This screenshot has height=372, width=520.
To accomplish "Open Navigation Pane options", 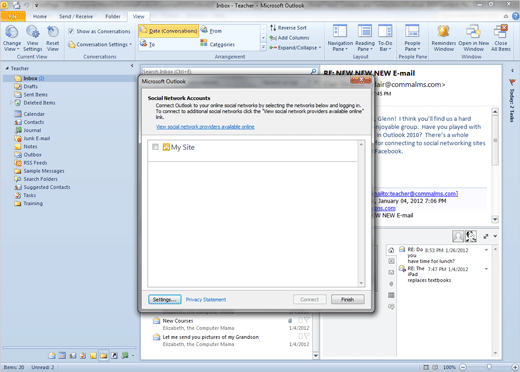I will 340,39.
